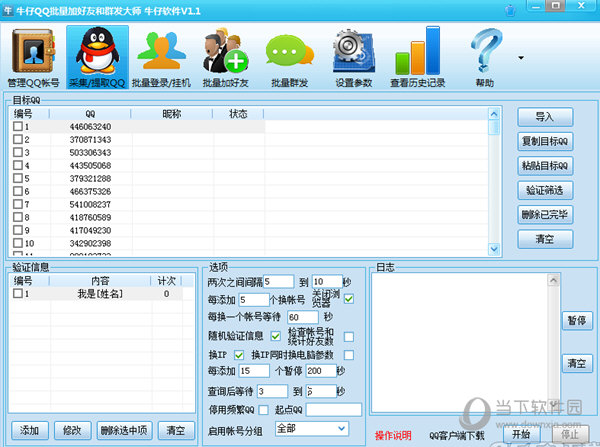Expand the toolbar overflow arrow

pyautogui.click(x=521, y=58)
